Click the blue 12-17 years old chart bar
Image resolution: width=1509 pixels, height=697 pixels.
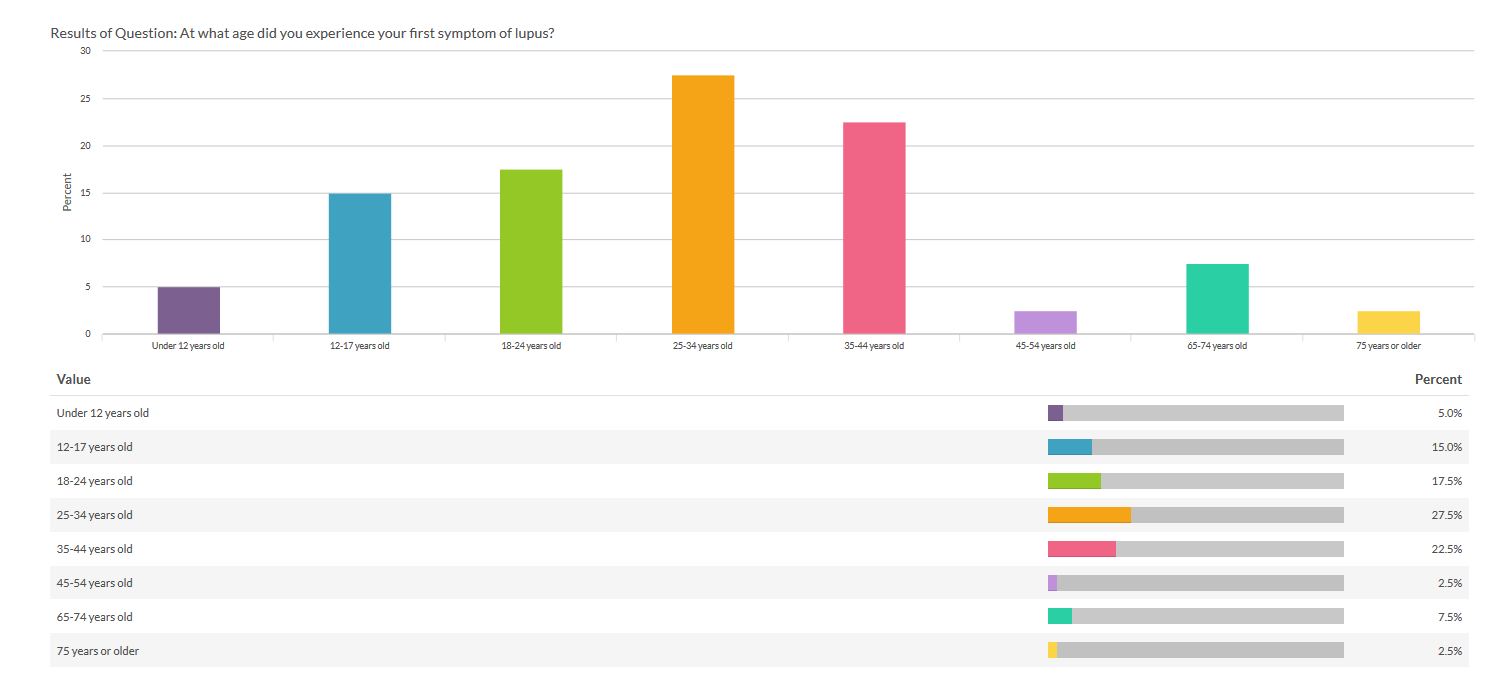[x=360, y=263]
